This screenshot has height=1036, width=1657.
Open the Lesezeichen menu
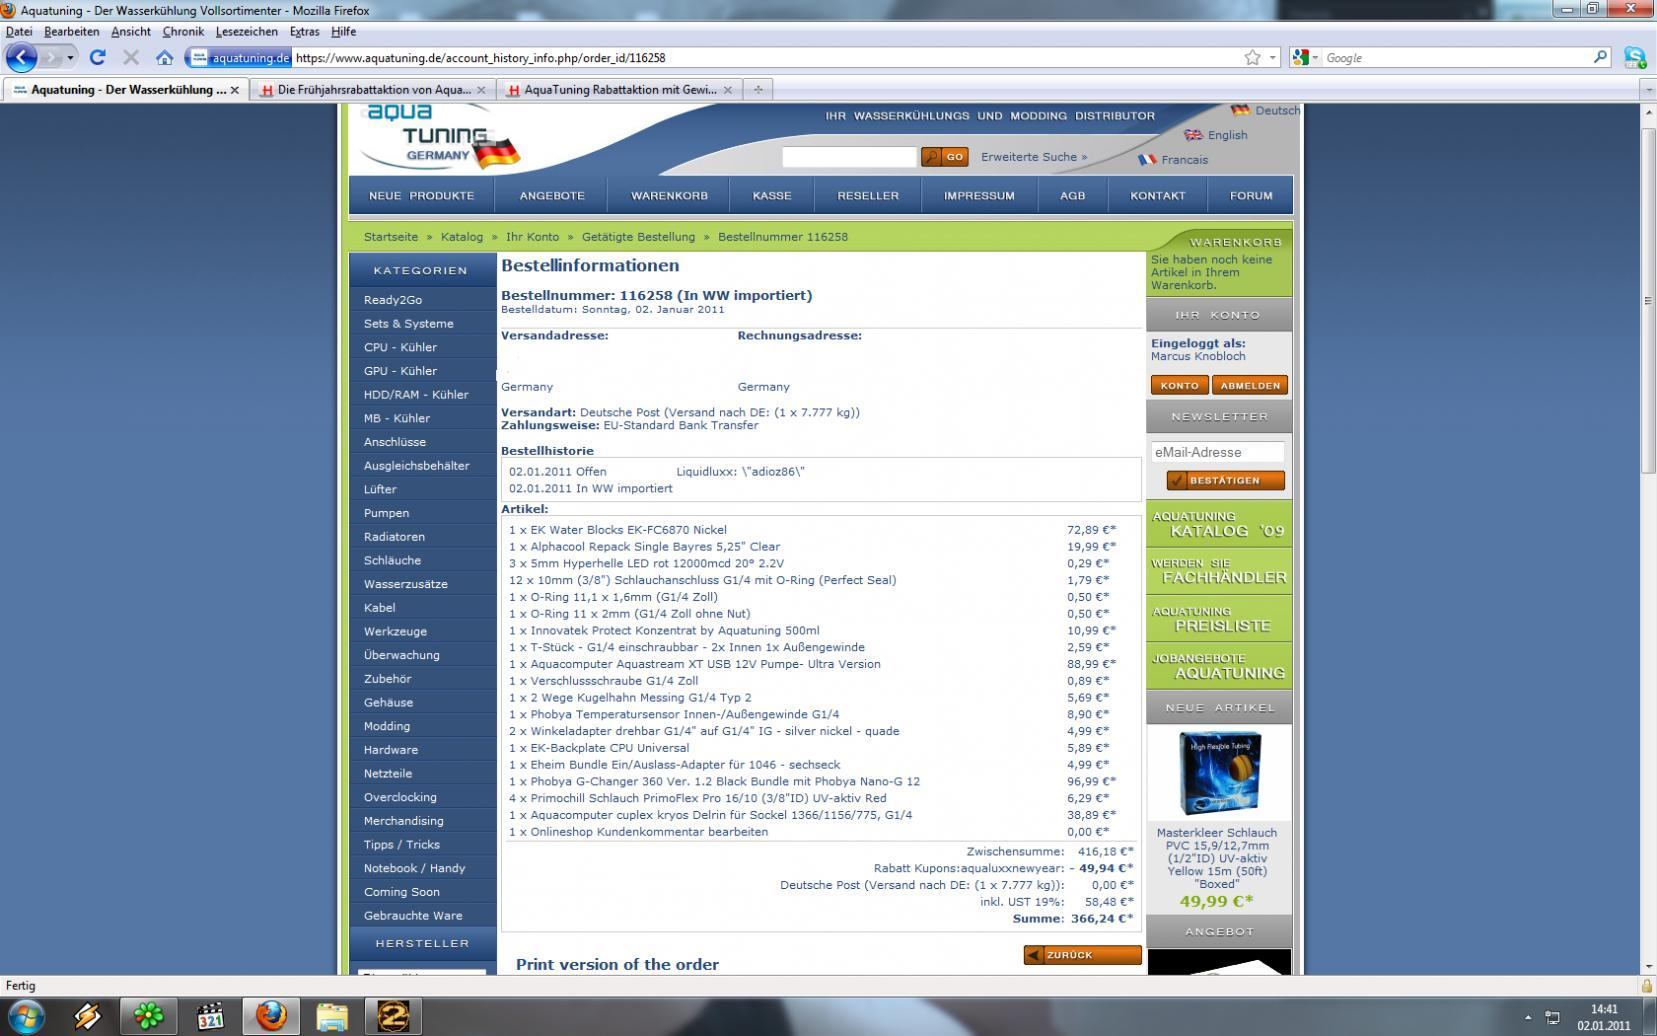(247, 32)
